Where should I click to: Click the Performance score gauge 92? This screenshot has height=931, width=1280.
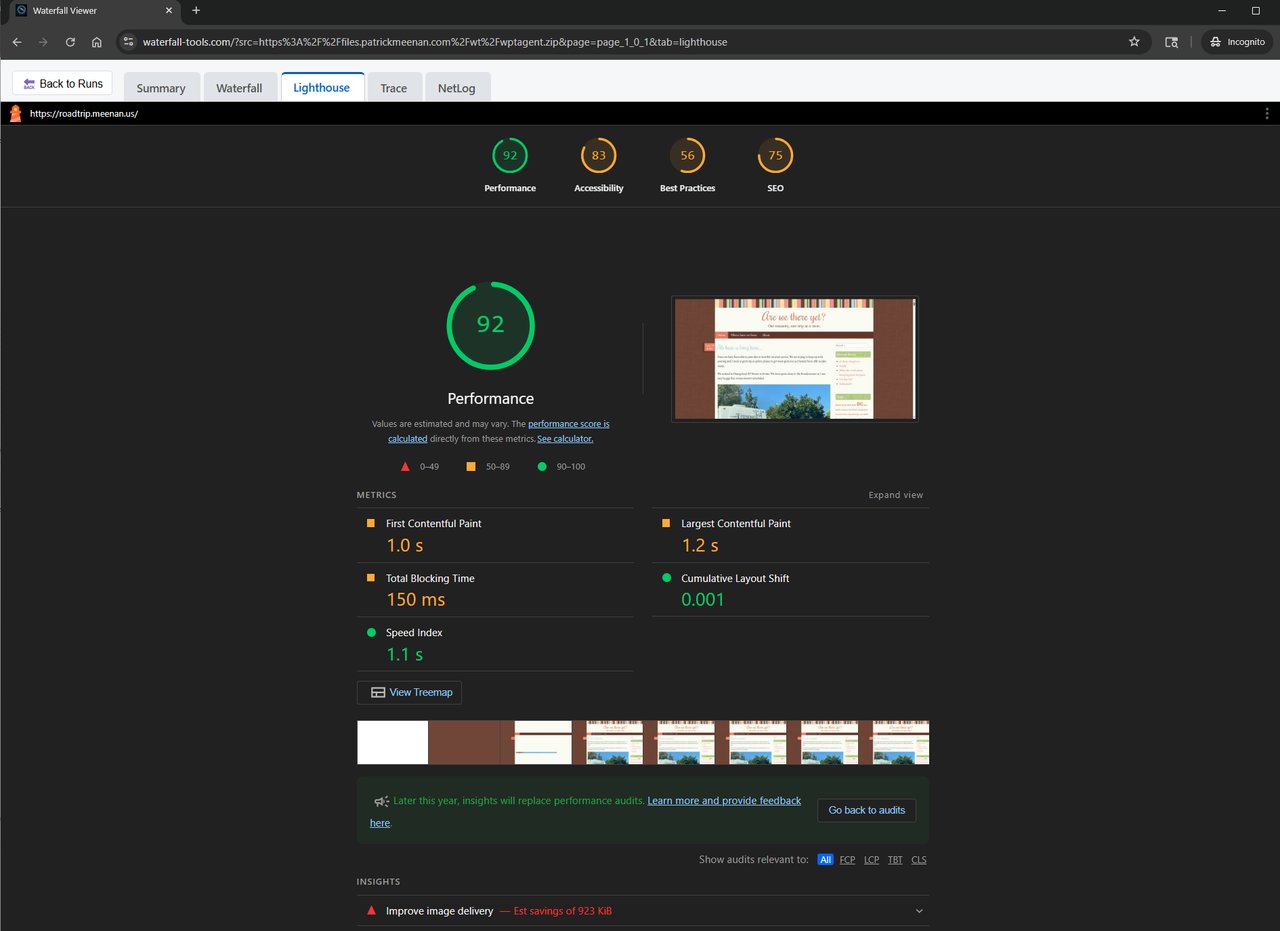[x=510, y=156]
